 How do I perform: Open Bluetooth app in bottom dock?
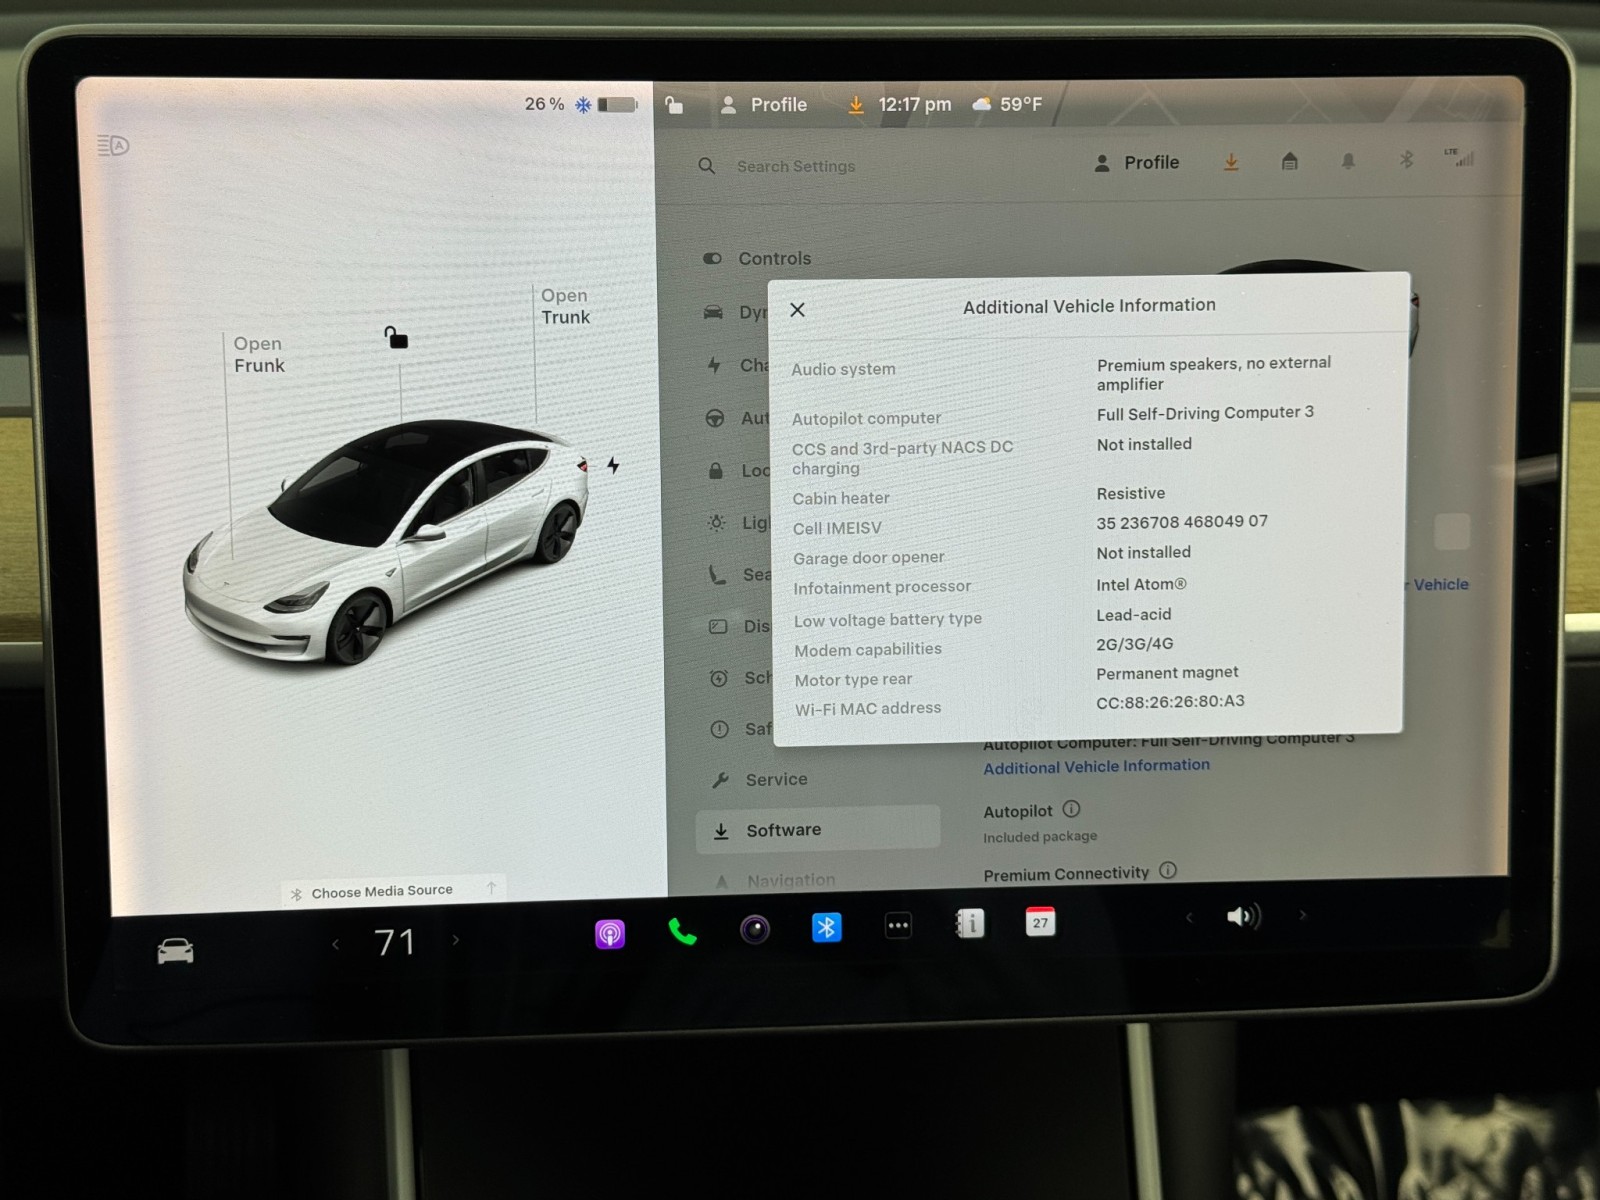[826, 928]
